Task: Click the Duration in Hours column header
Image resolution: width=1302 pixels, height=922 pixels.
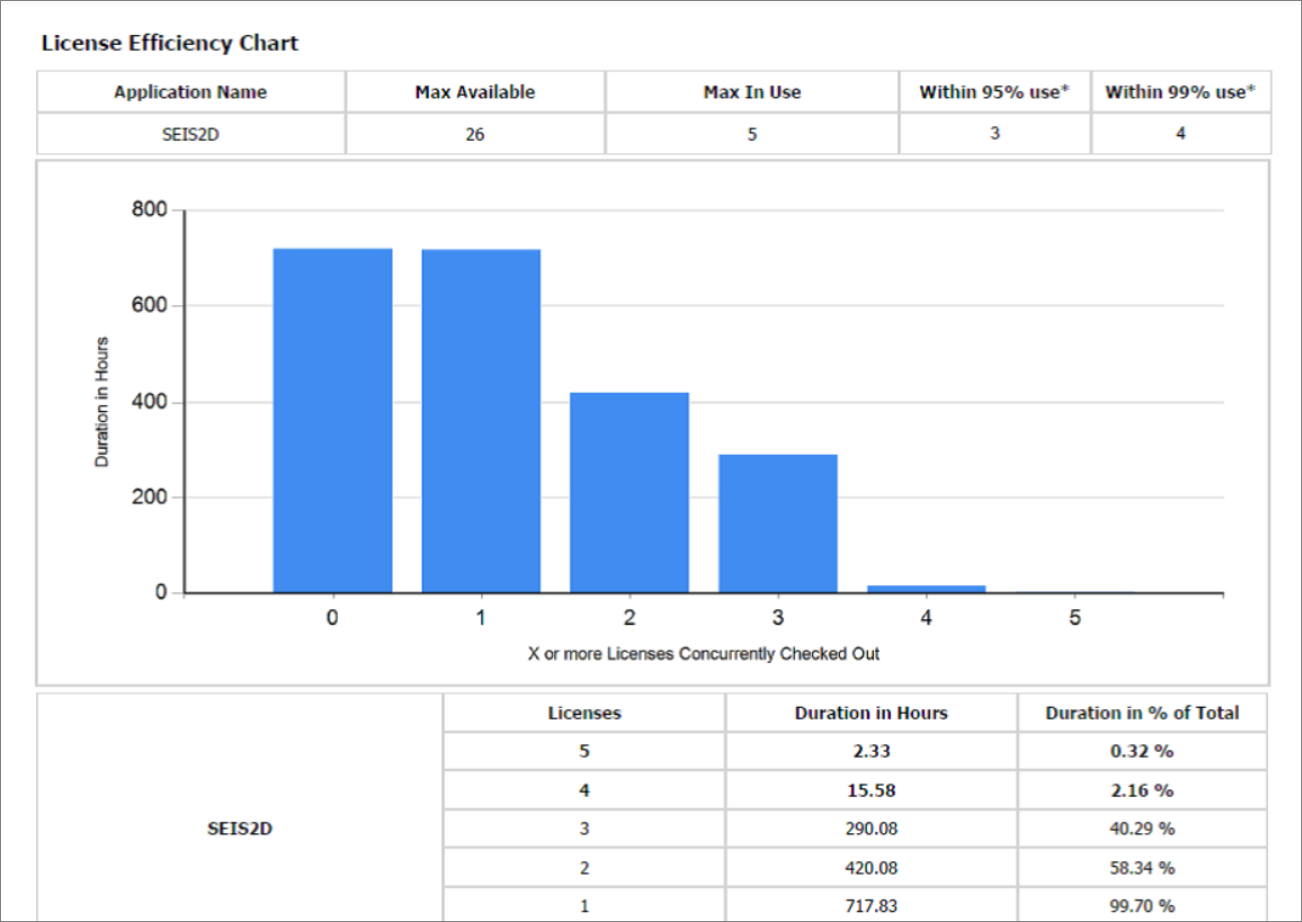Action: tap(871, 713)
